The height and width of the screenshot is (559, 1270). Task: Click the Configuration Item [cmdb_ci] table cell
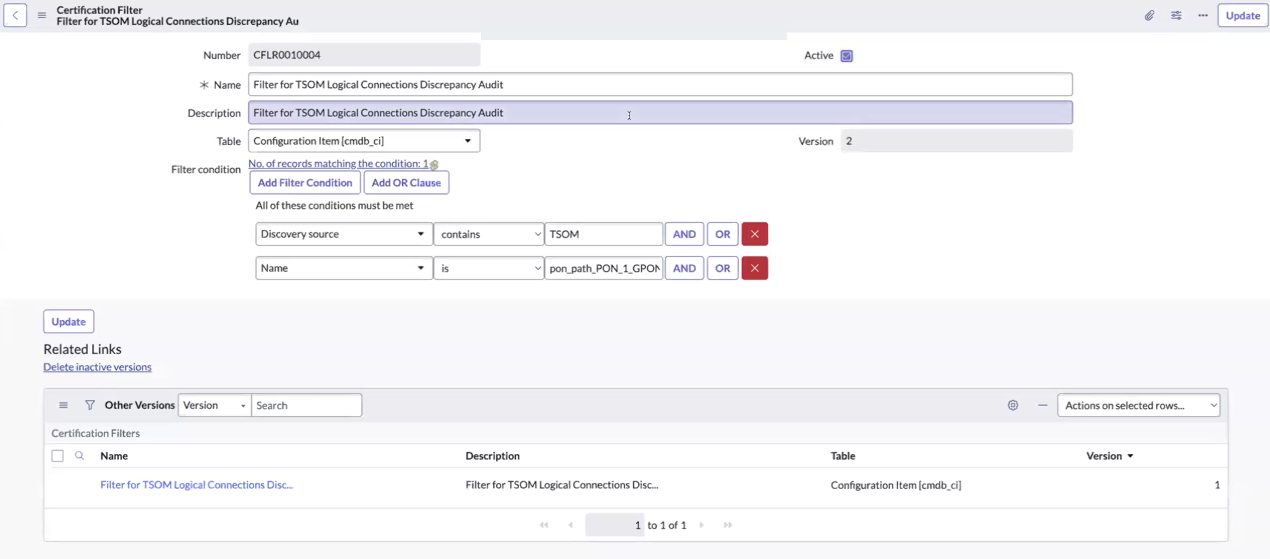[x=896, y=485]
